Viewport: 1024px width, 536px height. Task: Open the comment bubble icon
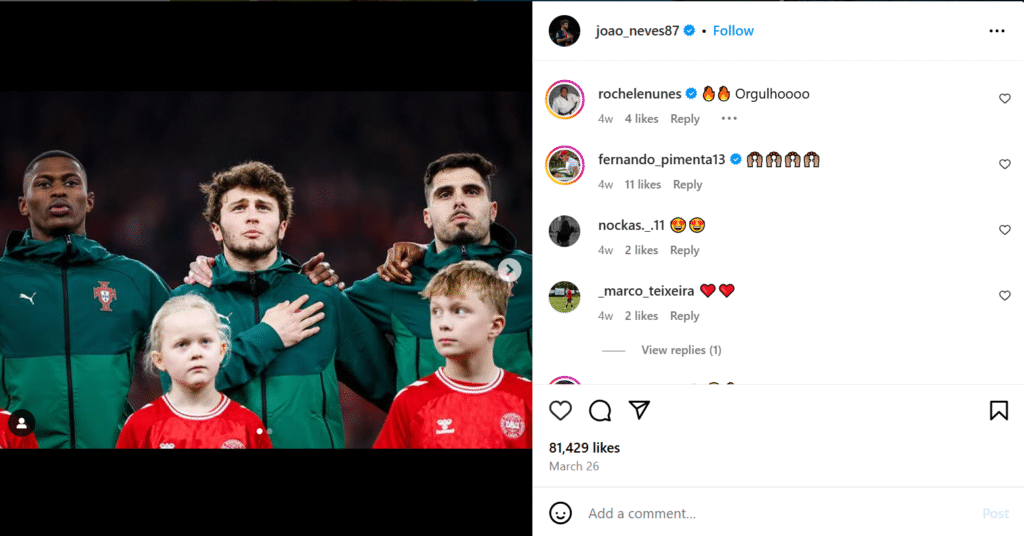pos(600,411)
